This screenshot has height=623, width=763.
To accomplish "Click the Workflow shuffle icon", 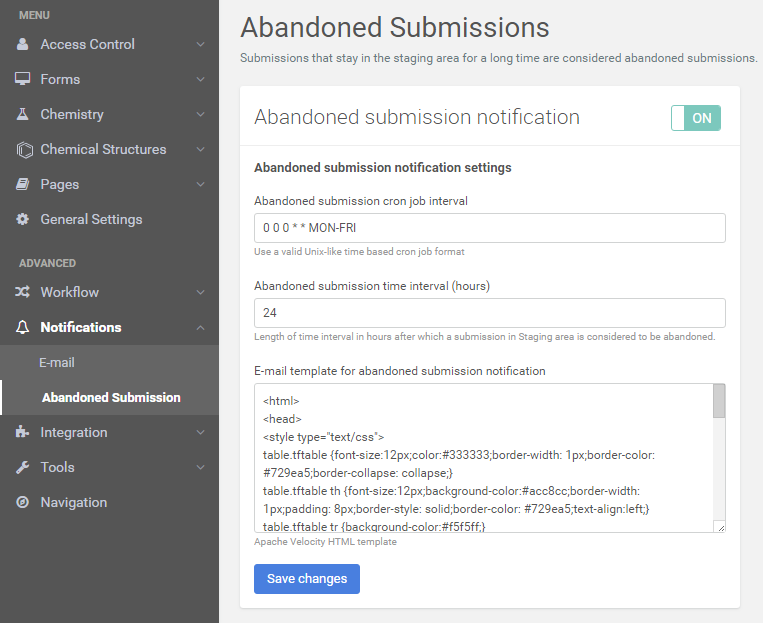I will [x=22, y=292].
